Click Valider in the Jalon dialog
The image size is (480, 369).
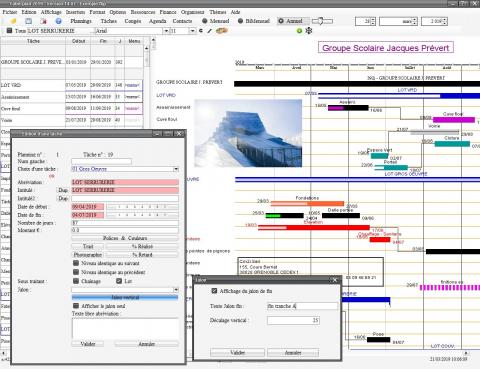coord(238,352)
